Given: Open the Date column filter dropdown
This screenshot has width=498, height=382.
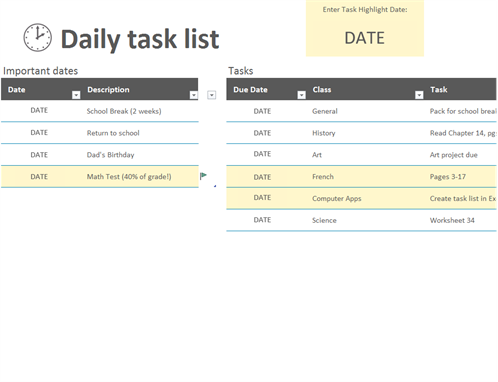Looking at the screenshot, I should point(76,95).
